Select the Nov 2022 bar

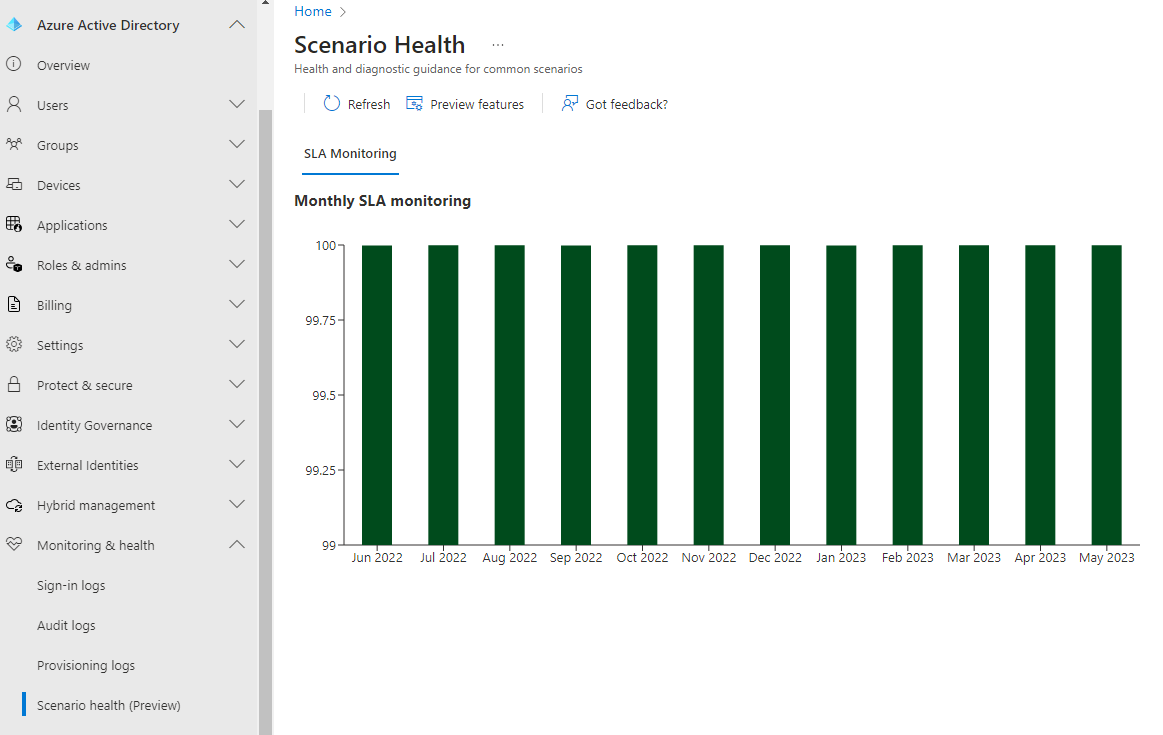(x=708, y=395)
